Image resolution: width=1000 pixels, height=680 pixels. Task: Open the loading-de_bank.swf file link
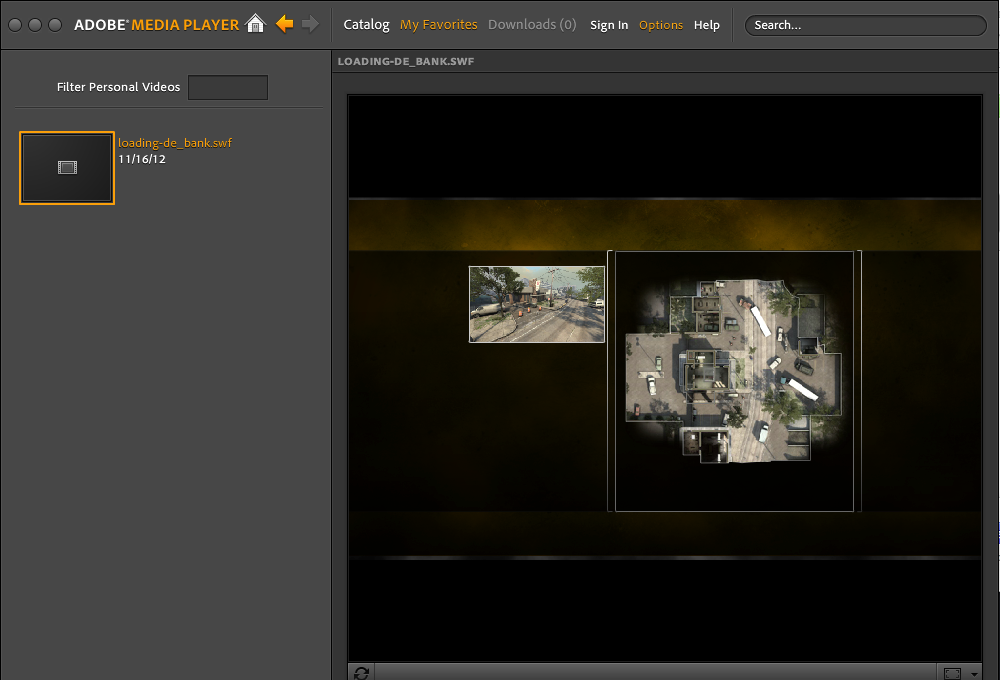pos(175,143)
